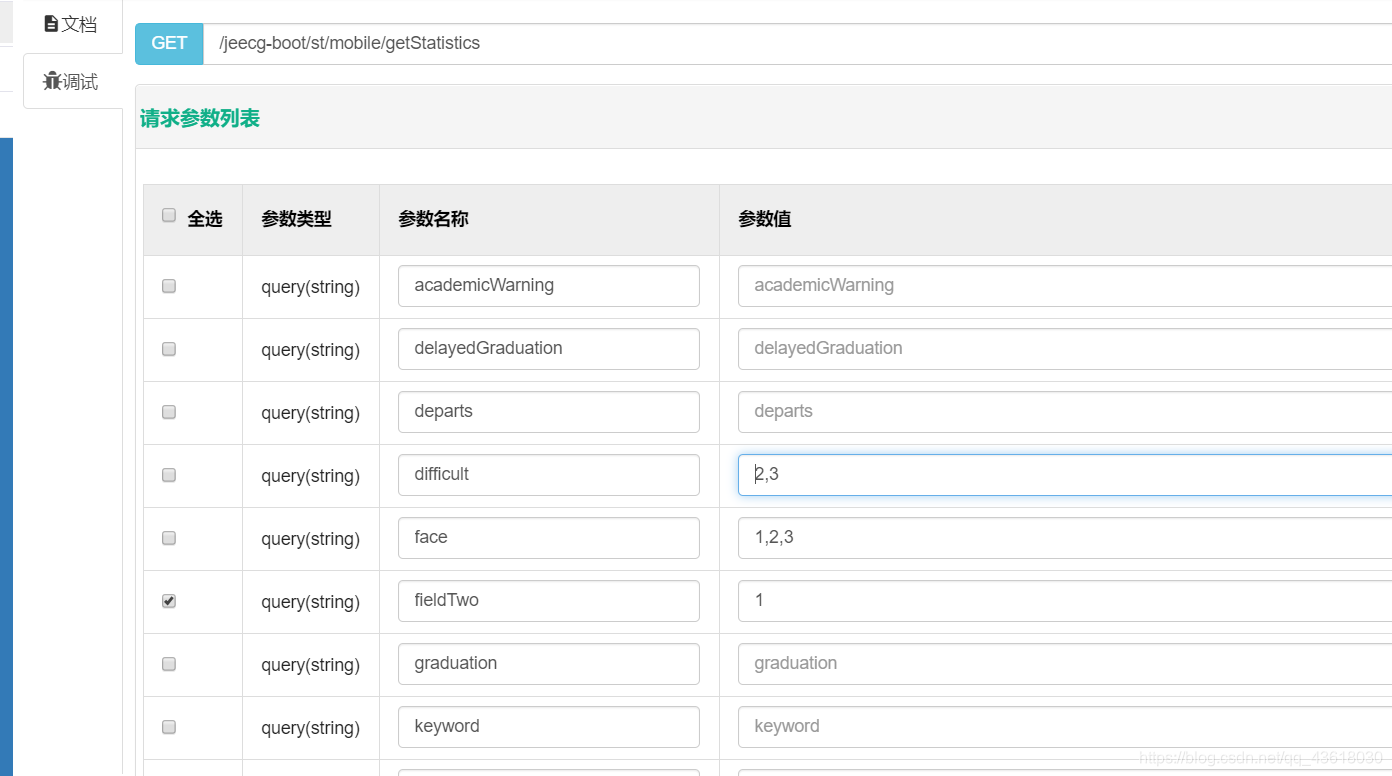Click the document icon beside 文档

point(51,24)
